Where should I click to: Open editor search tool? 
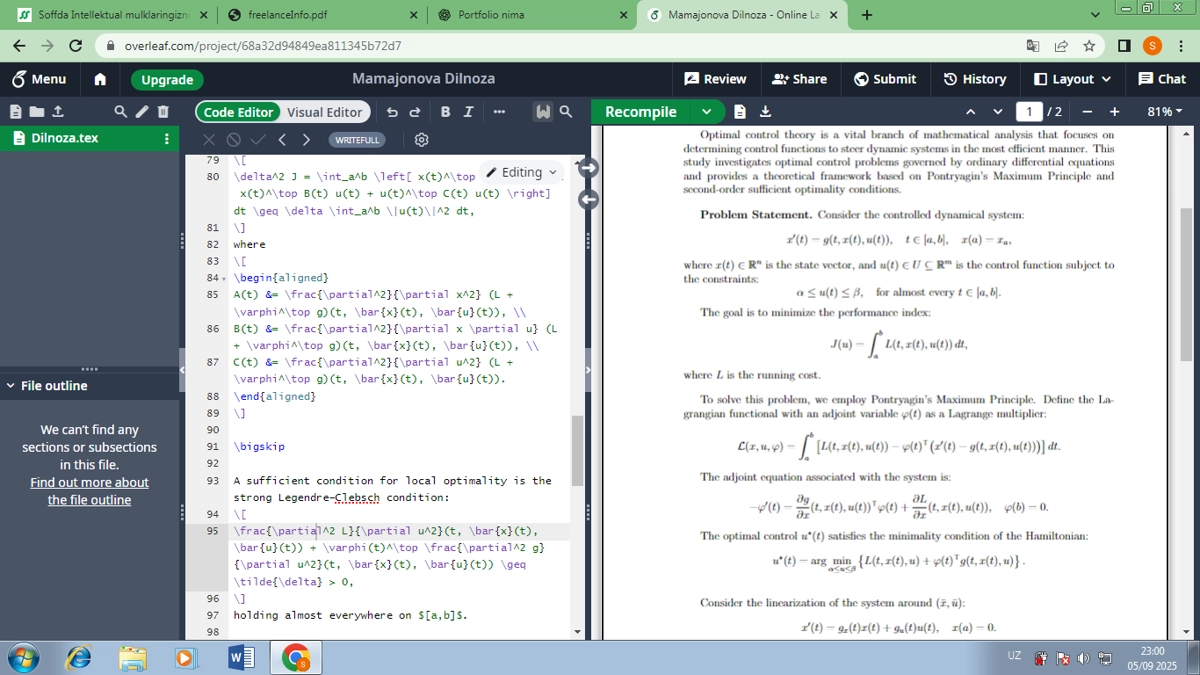[x=566, y=112]
